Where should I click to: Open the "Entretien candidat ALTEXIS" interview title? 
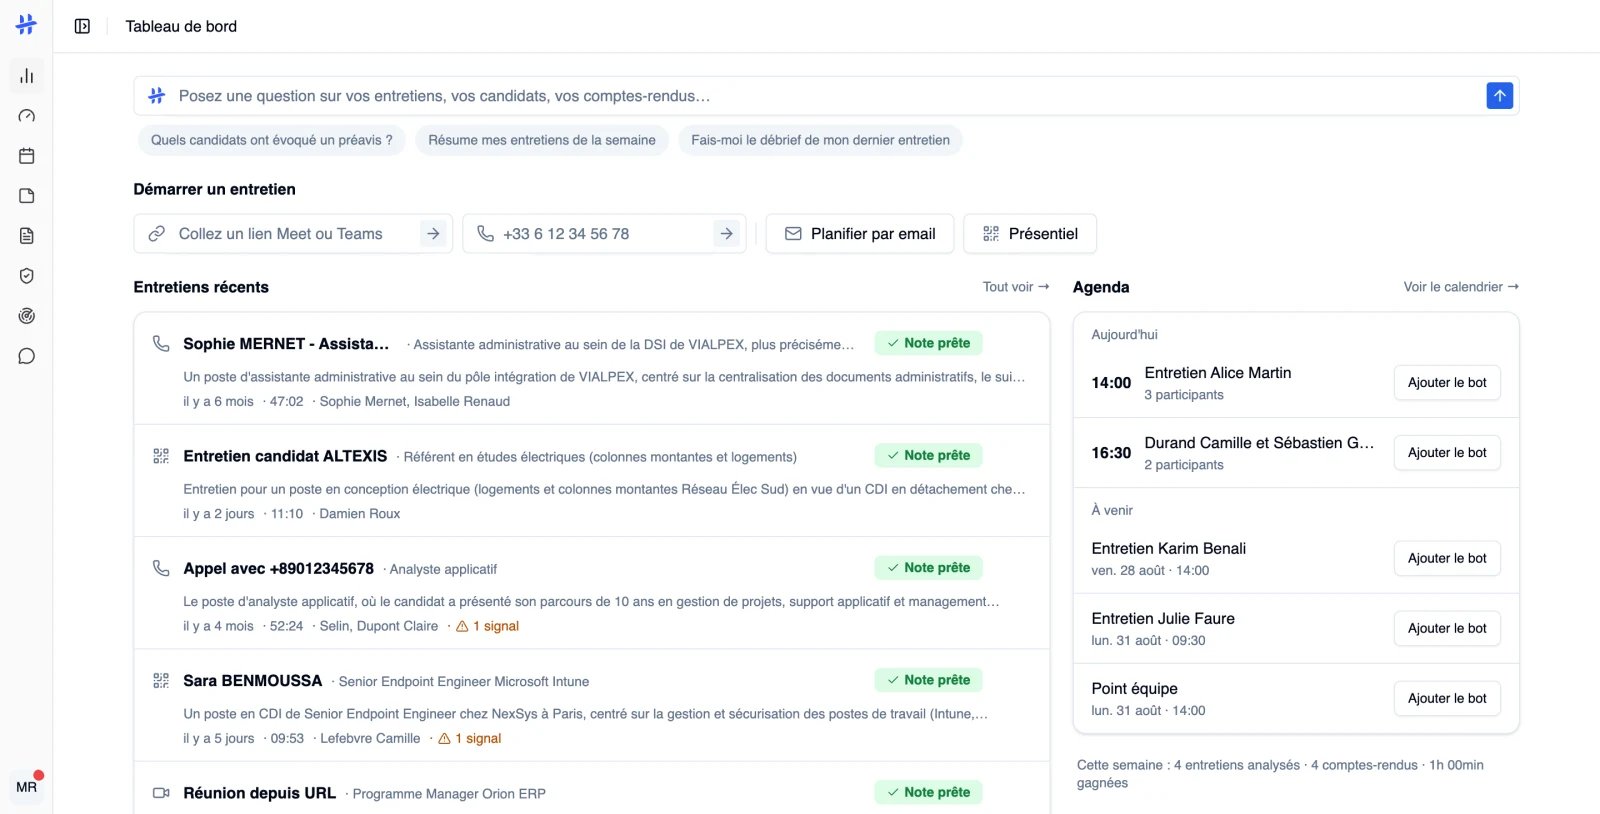(x=285, y=456)
